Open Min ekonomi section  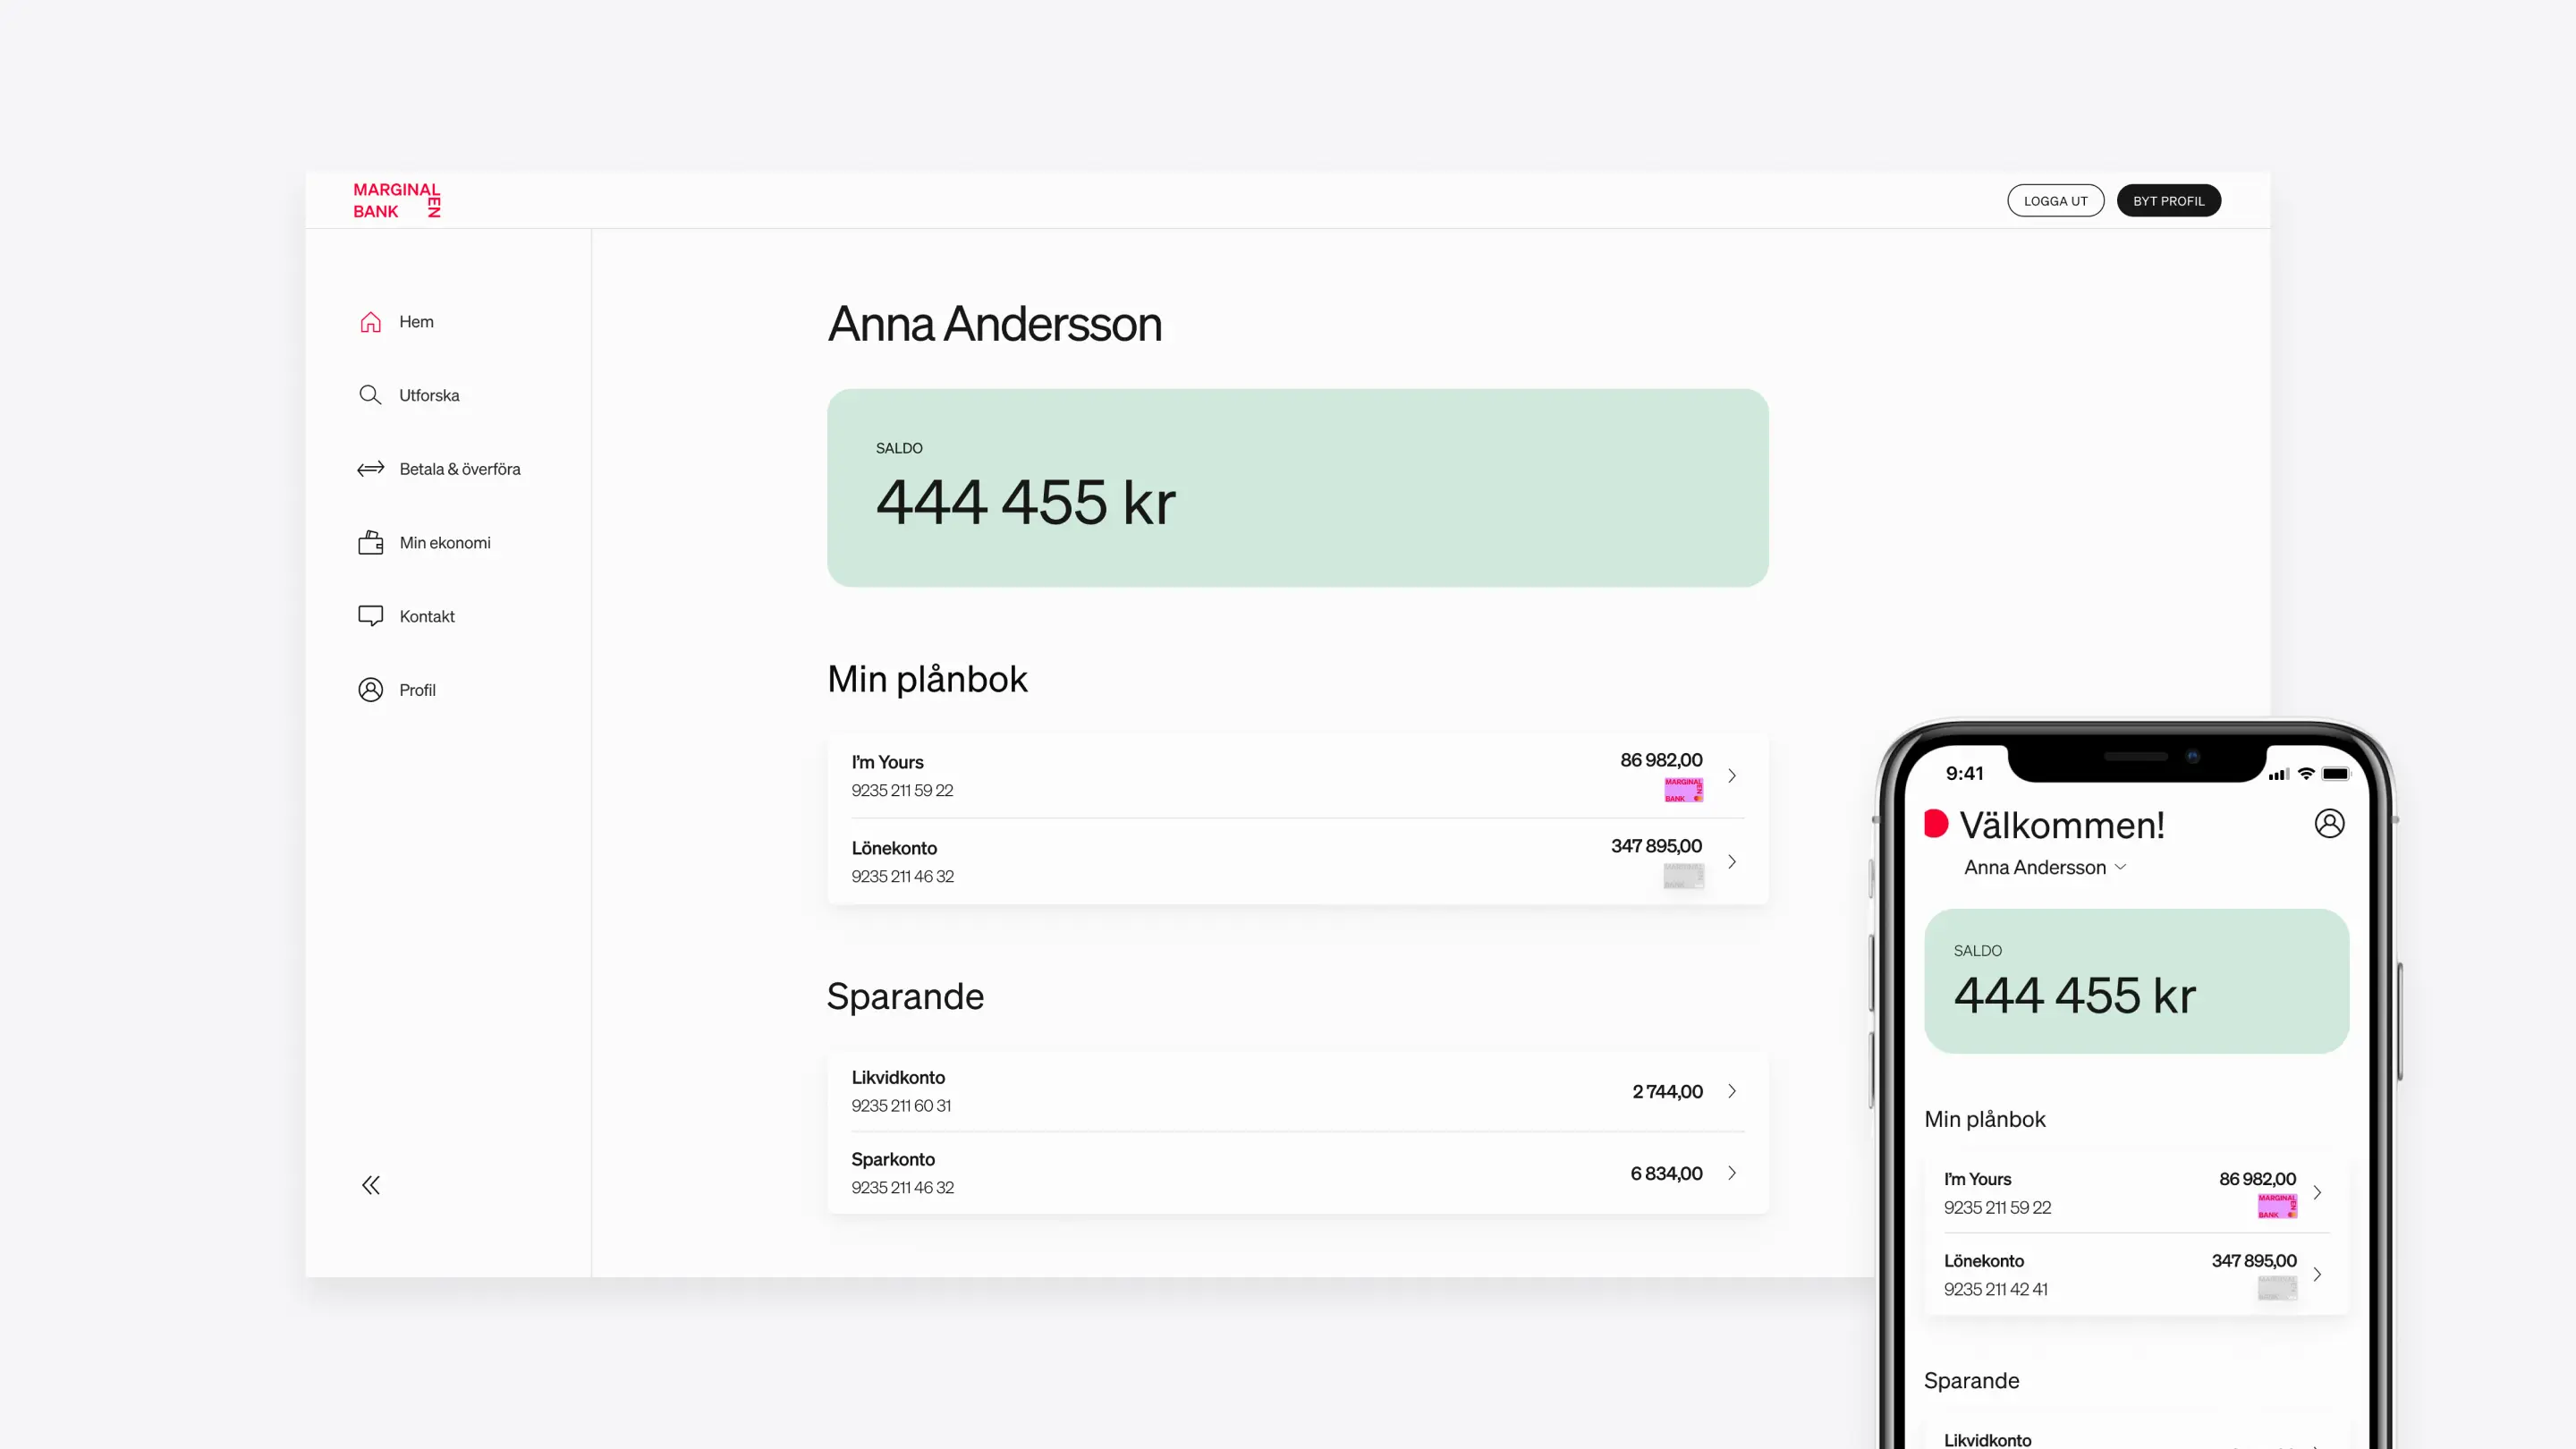pyautogui.click(x=445, y=542)
